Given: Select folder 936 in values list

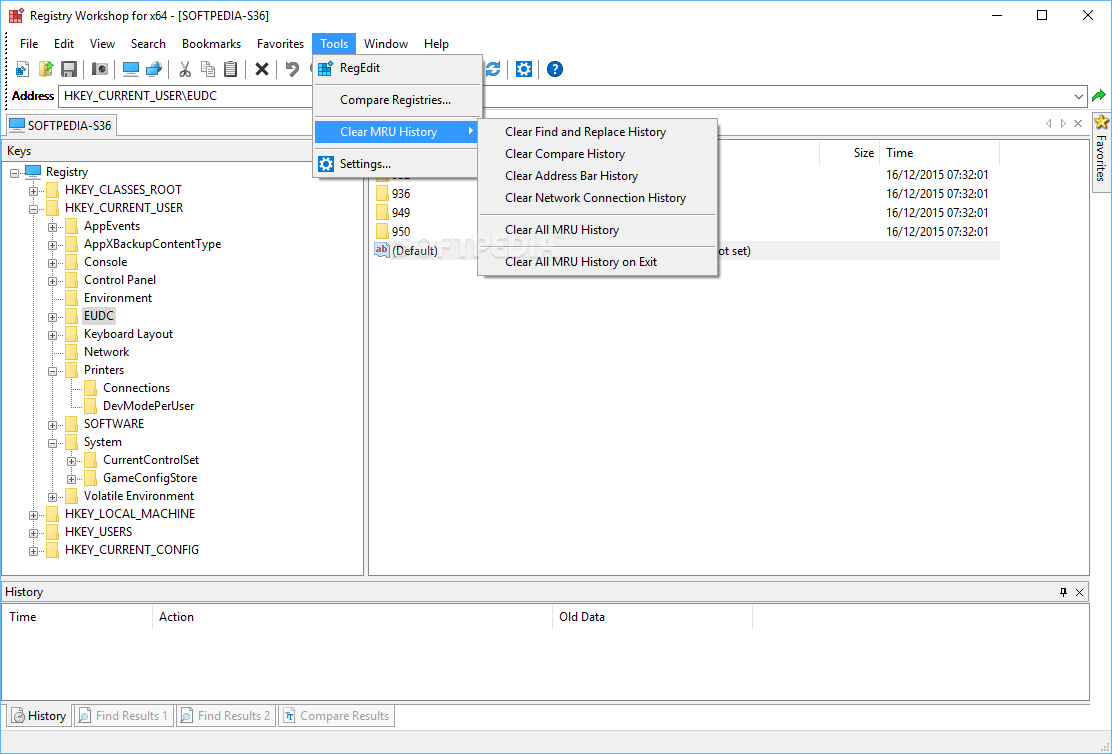Looking at the screenshot, I should point(401,194).
